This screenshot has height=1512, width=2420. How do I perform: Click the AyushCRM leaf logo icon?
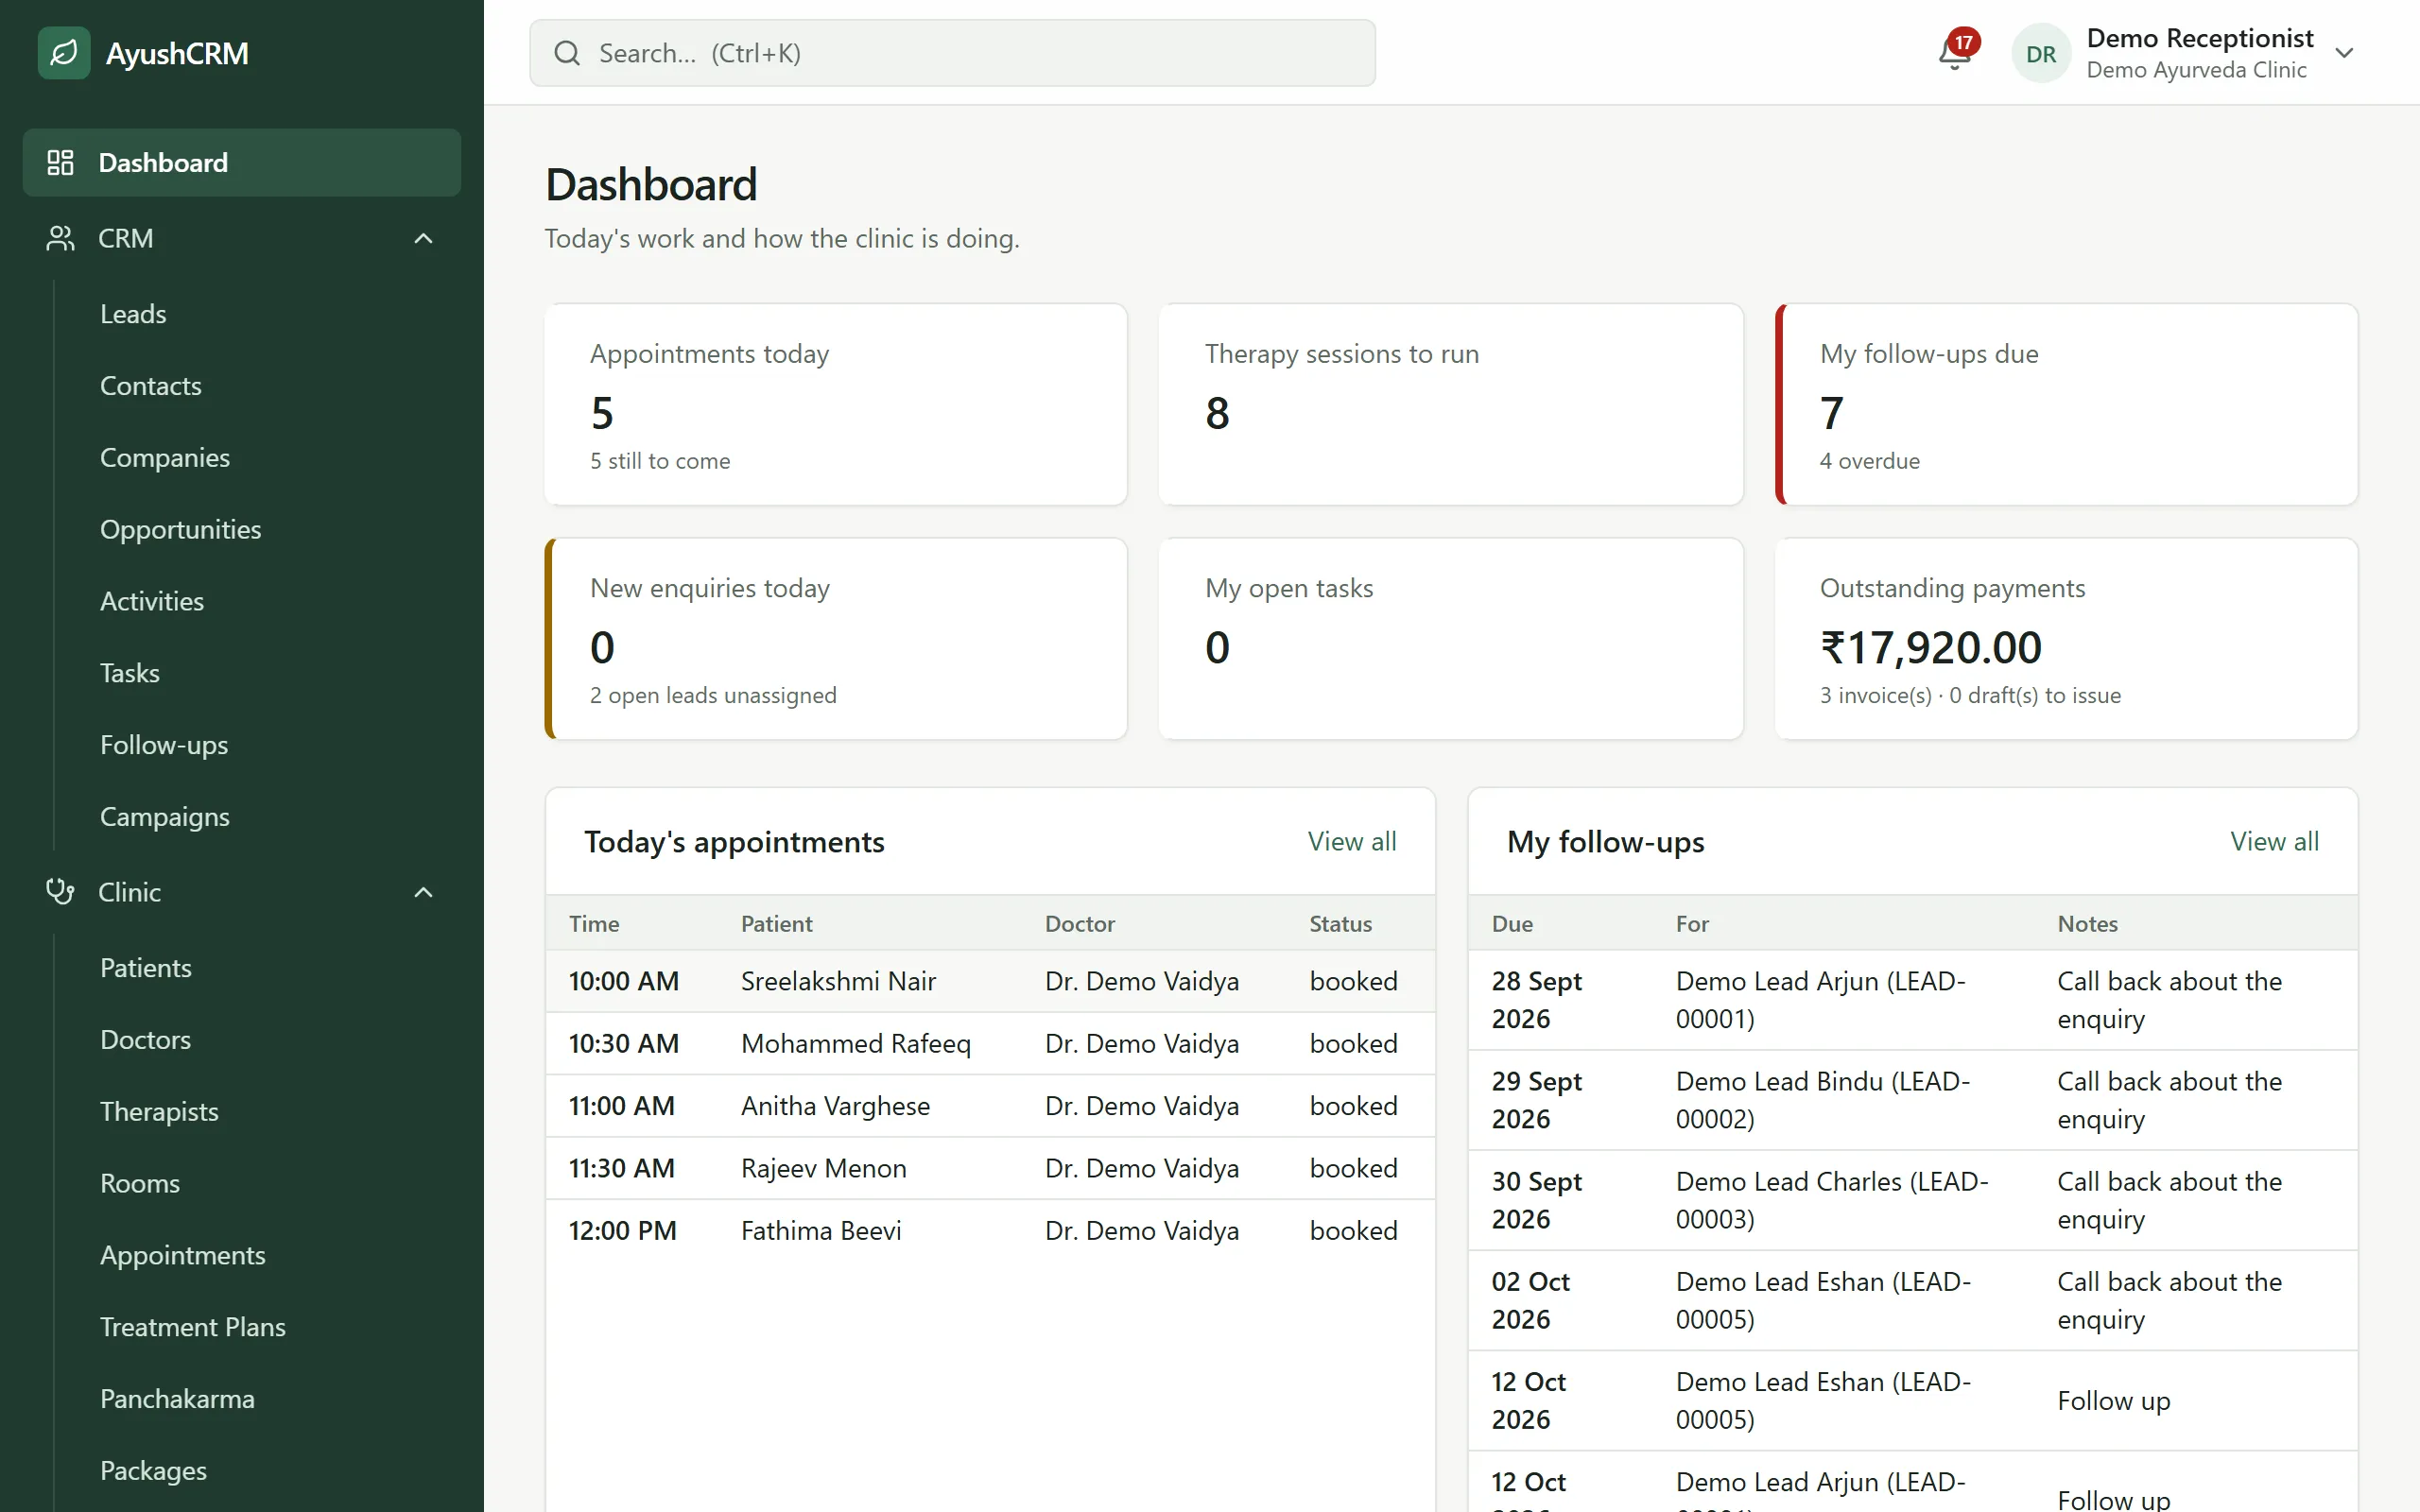[x=64, y=53]
